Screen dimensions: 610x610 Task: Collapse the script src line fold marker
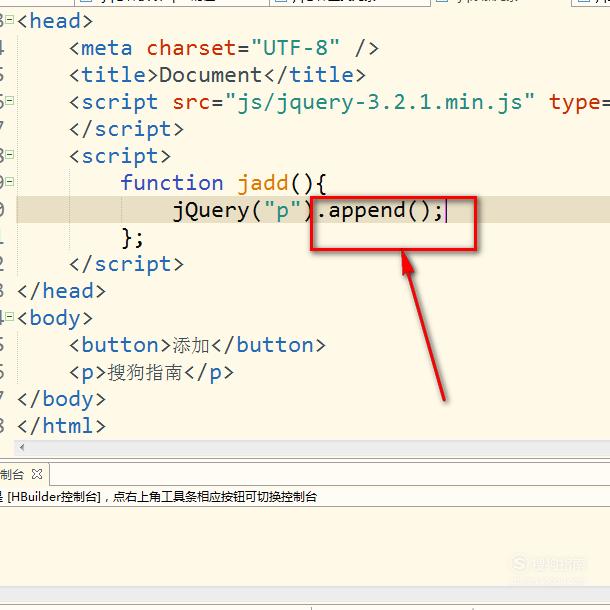10,100
